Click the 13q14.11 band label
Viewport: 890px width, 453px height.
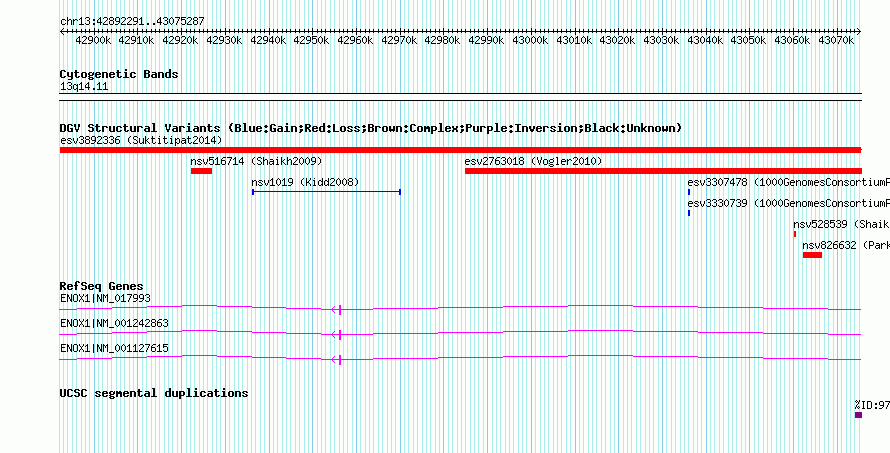click(84, 86)
